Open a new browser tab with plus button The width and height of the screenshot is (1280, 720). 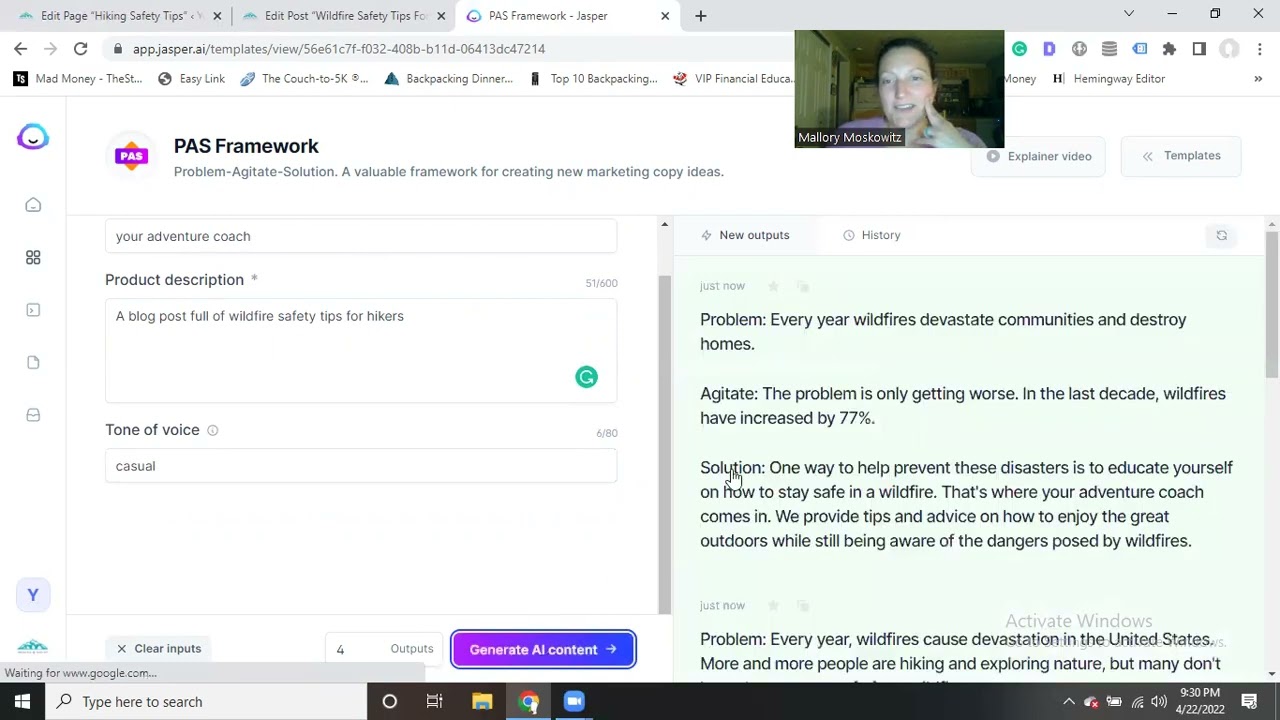point(700,15)
